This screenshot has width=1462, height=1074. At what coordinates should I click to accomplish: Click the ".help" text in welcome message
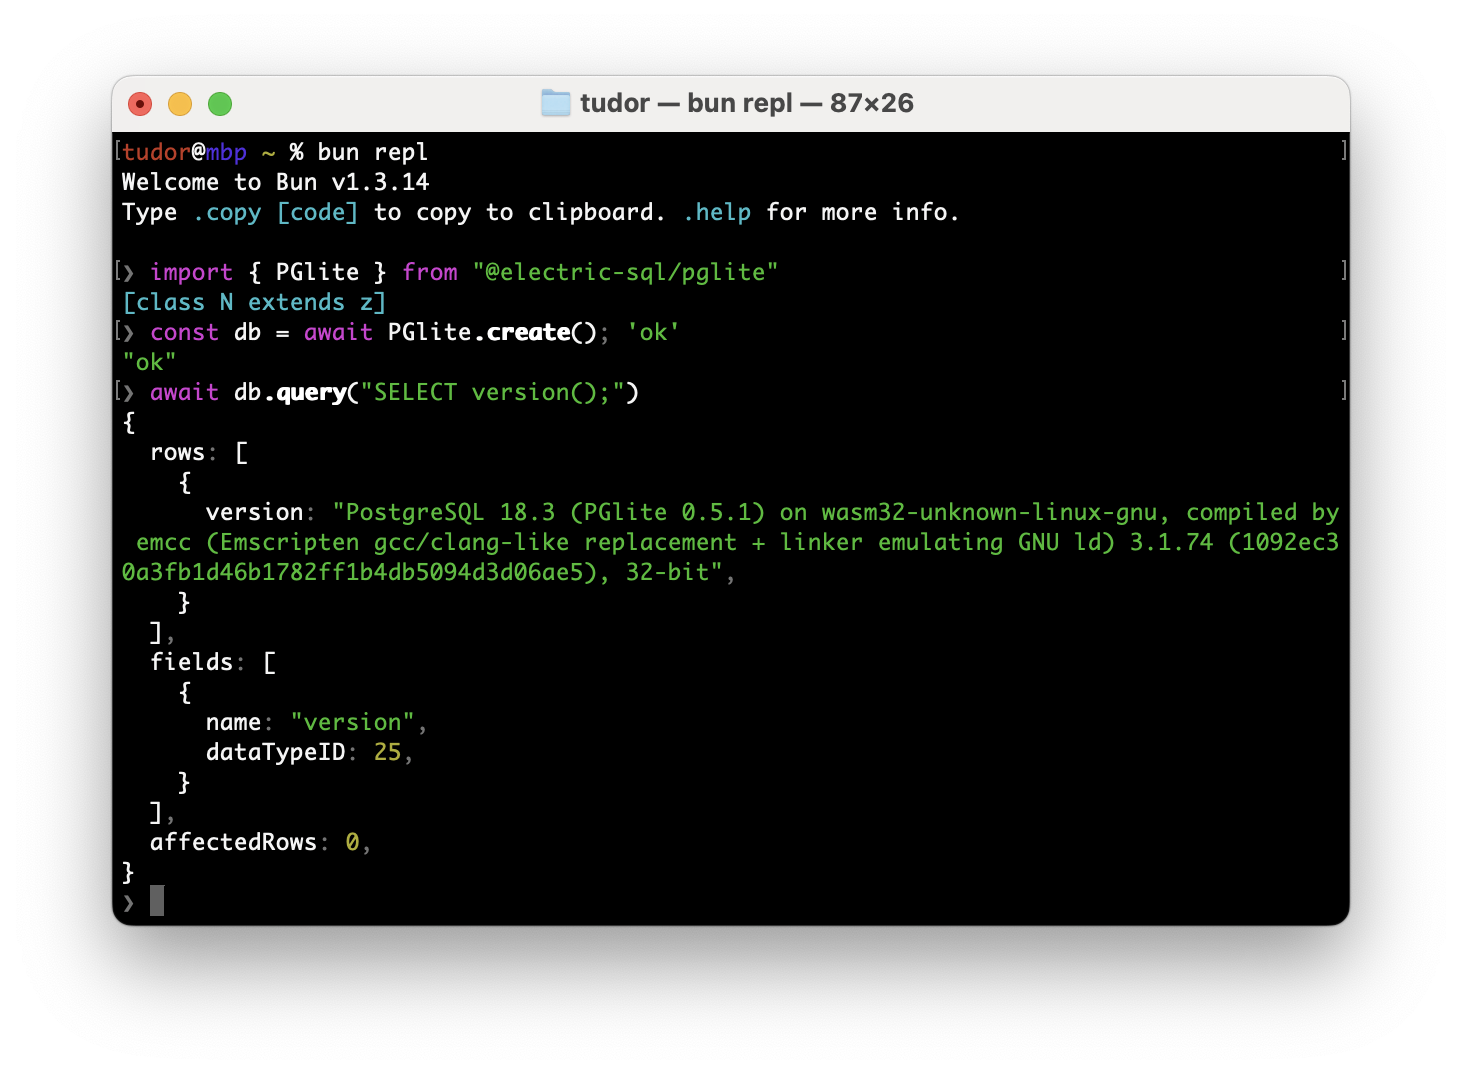pyautogui.click(x=717, y=212)
